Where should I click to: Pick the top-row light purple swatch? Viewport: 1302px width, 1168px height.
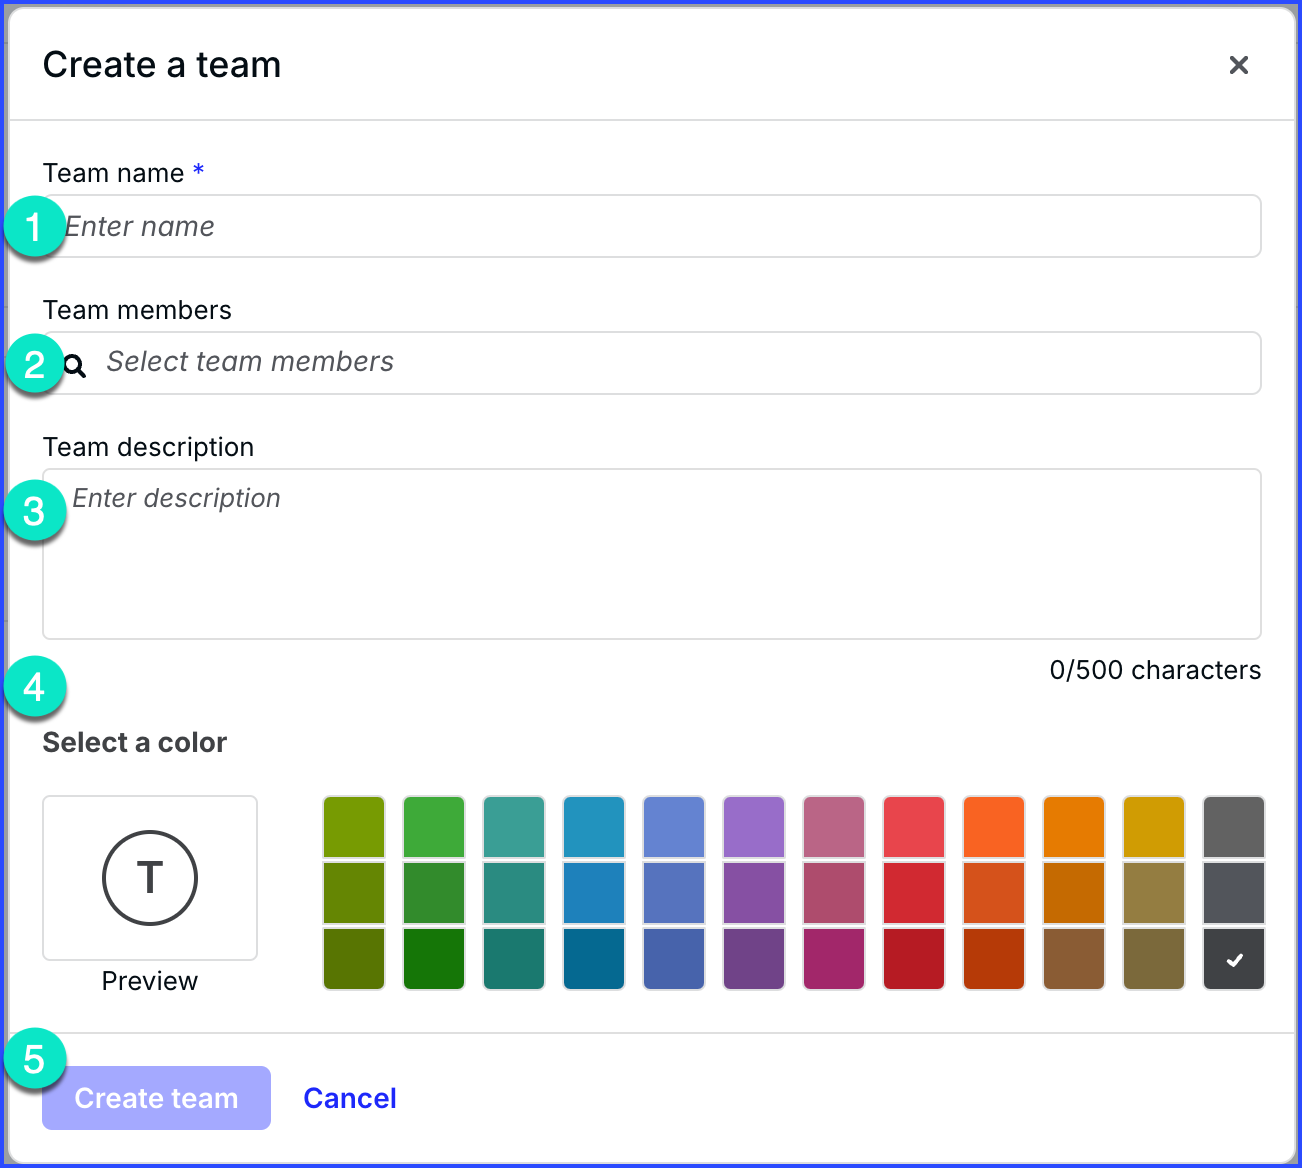[753, 827]
